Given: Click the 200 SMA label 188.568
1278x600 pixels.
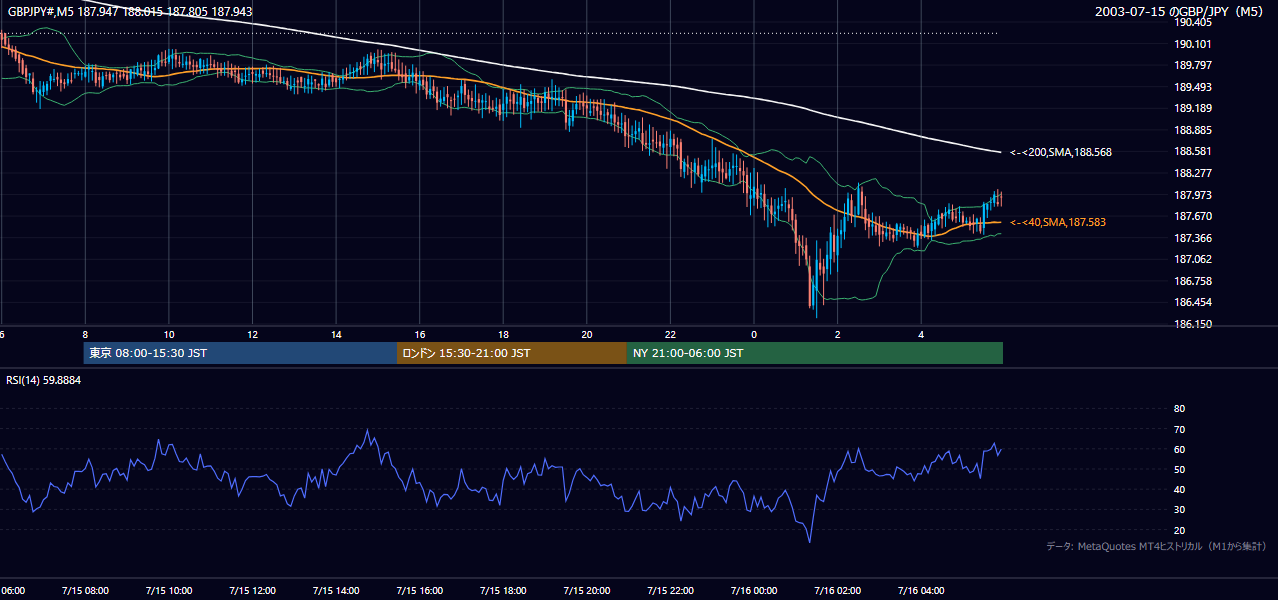Looking at the screenshot, I should point(1061,152).
